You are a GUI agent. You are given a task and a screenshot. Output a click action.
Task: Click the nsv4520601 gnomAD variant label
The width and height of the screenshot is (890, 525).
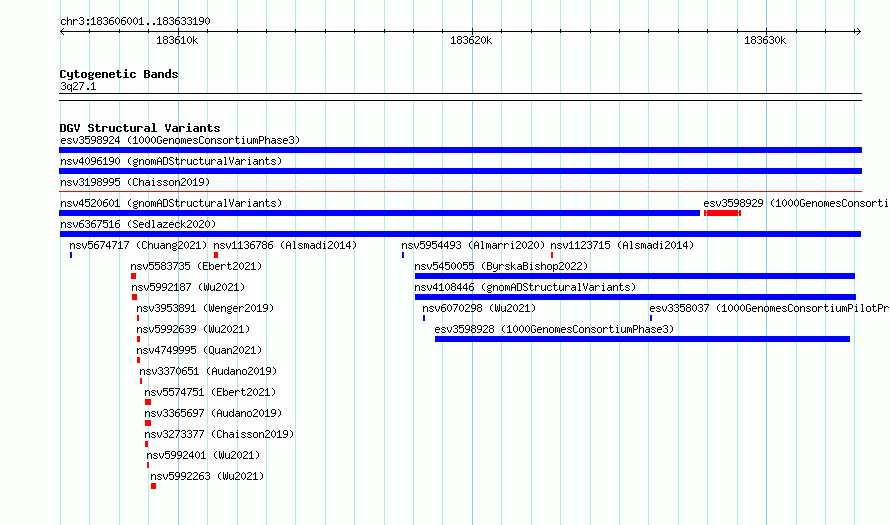click(171, 203)
